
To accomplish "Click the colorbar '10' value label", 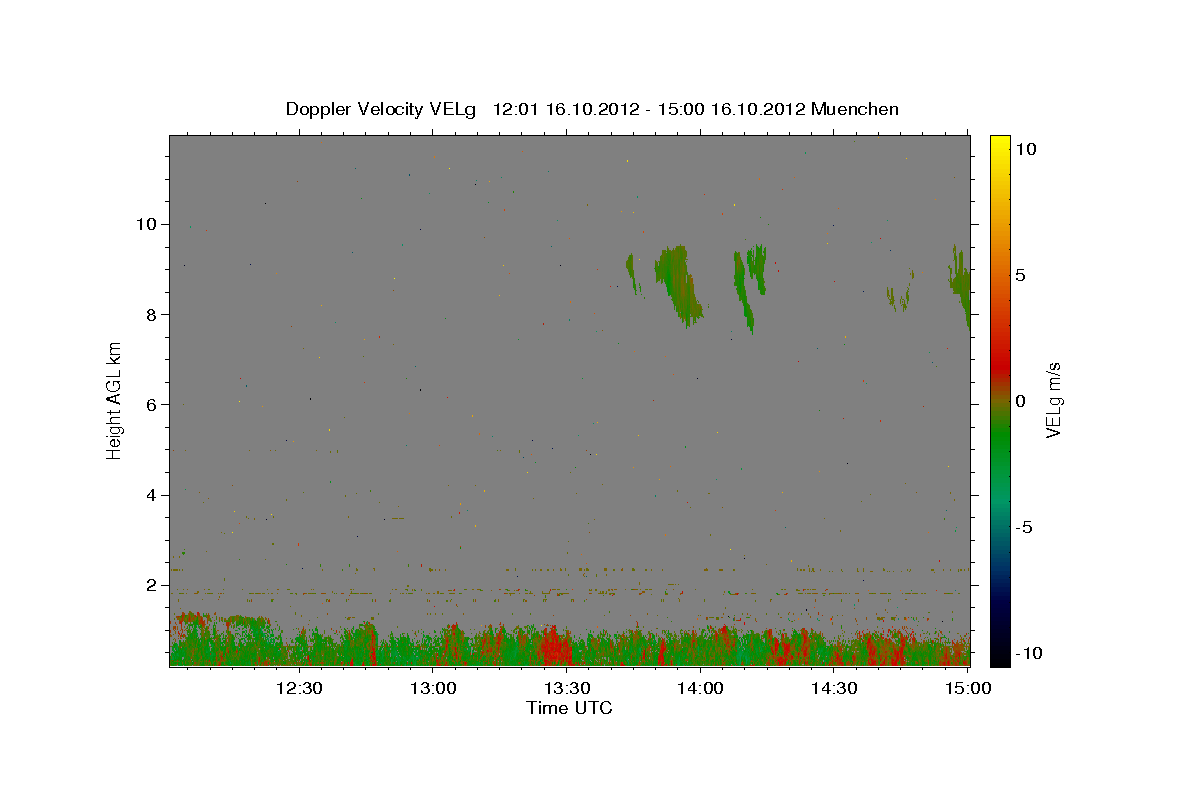I will [x=1026, y=148].
